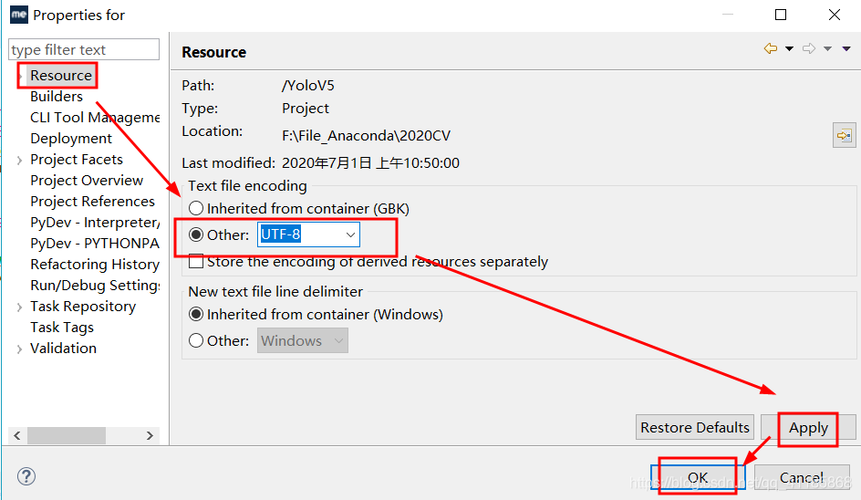Expand the Project Facets tree node
Viewport: 861px width, 500px height.
pyautogui.click(x=19, y=160)
